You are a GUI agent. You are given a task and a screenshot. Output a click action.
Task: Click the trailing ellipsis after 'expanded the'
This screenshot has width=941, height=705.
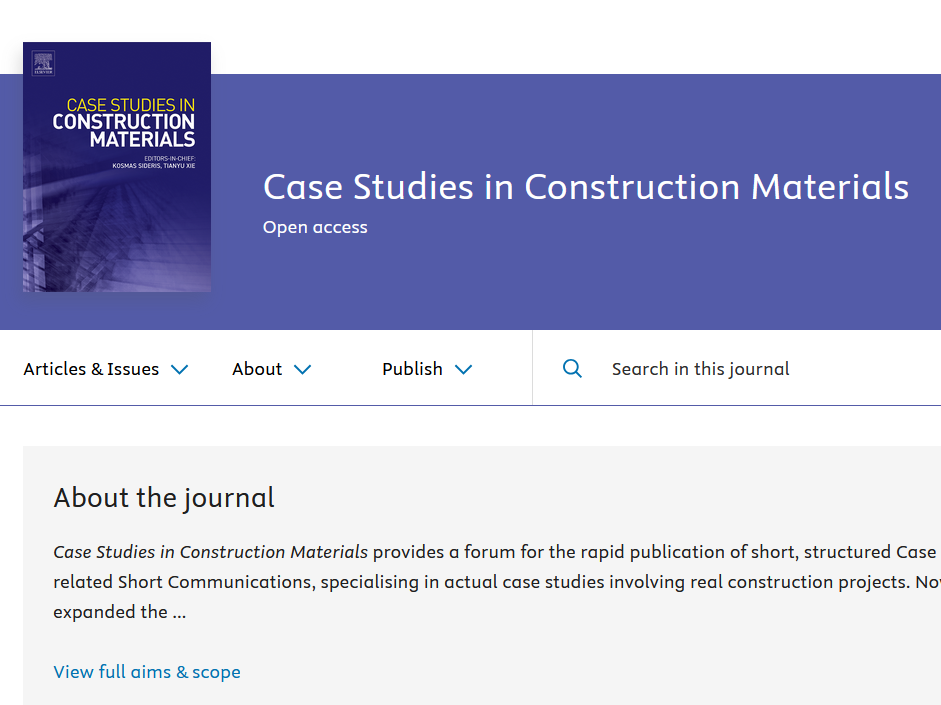coord(179,613)
